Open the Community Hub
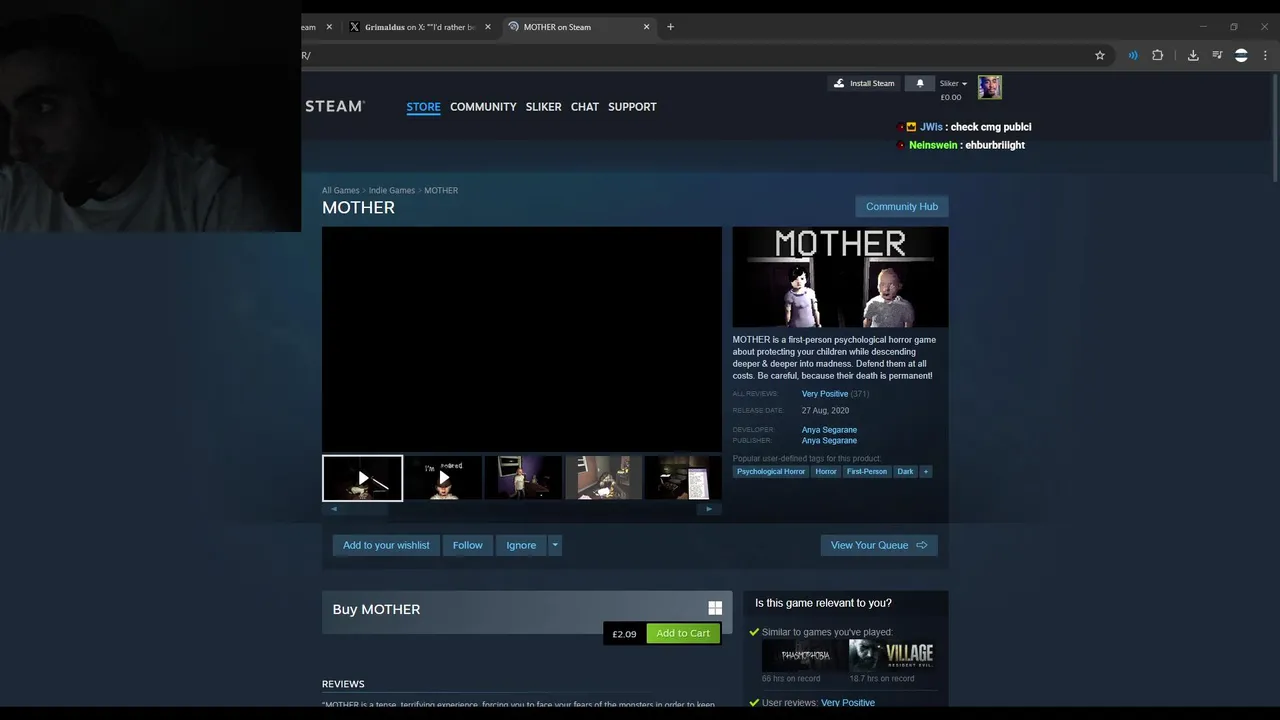The width and height of the screenshot is (1280, 720). tap(902, 206)
